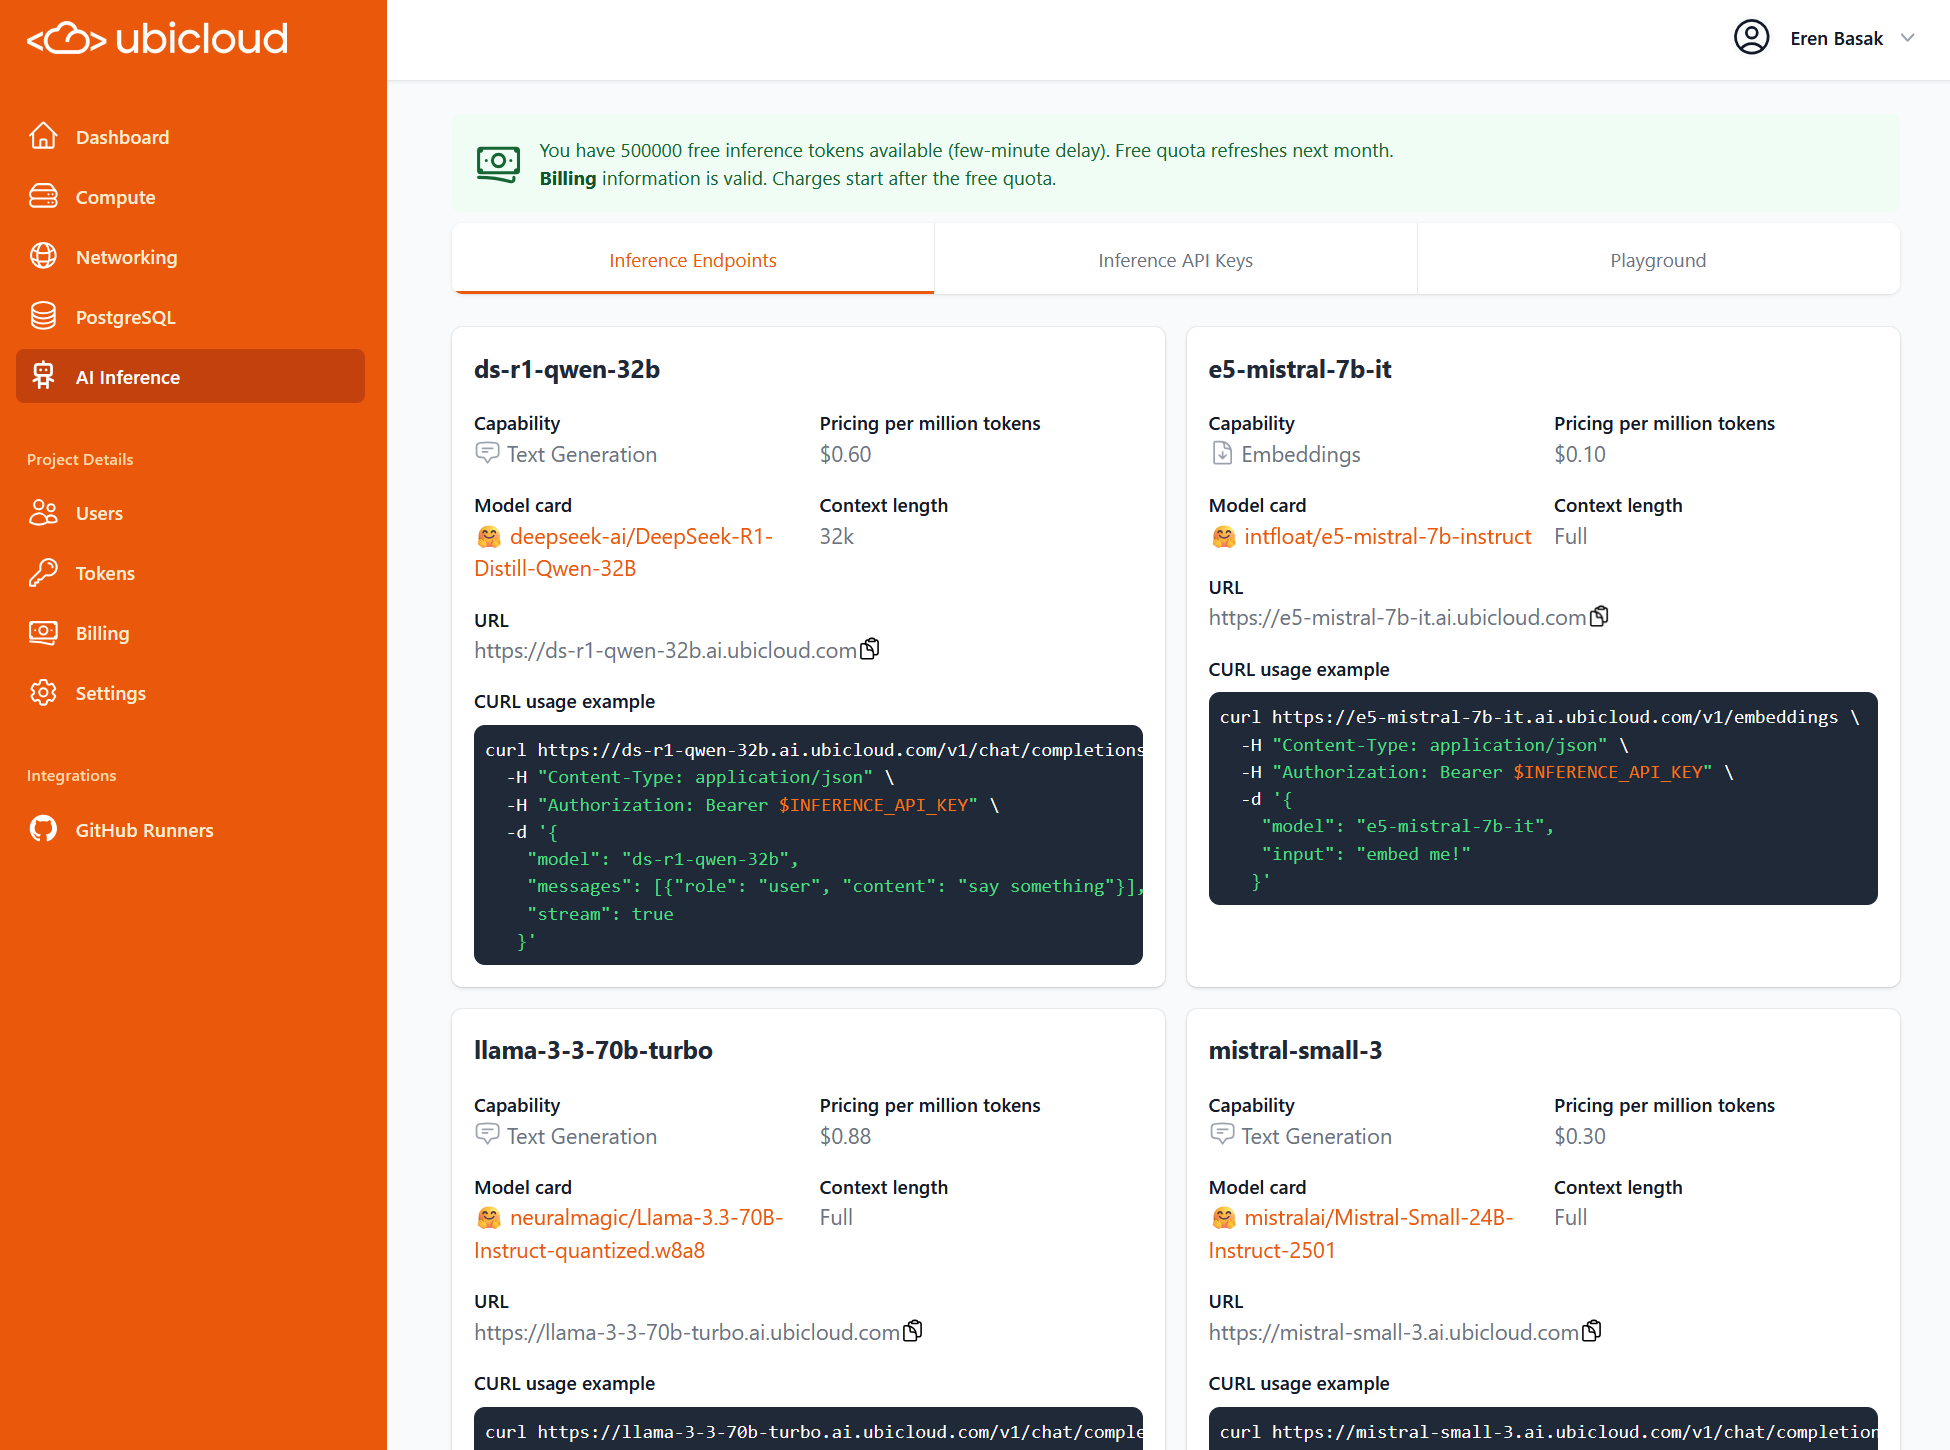Click the $0.88 pricing value

click(845, 1136)
